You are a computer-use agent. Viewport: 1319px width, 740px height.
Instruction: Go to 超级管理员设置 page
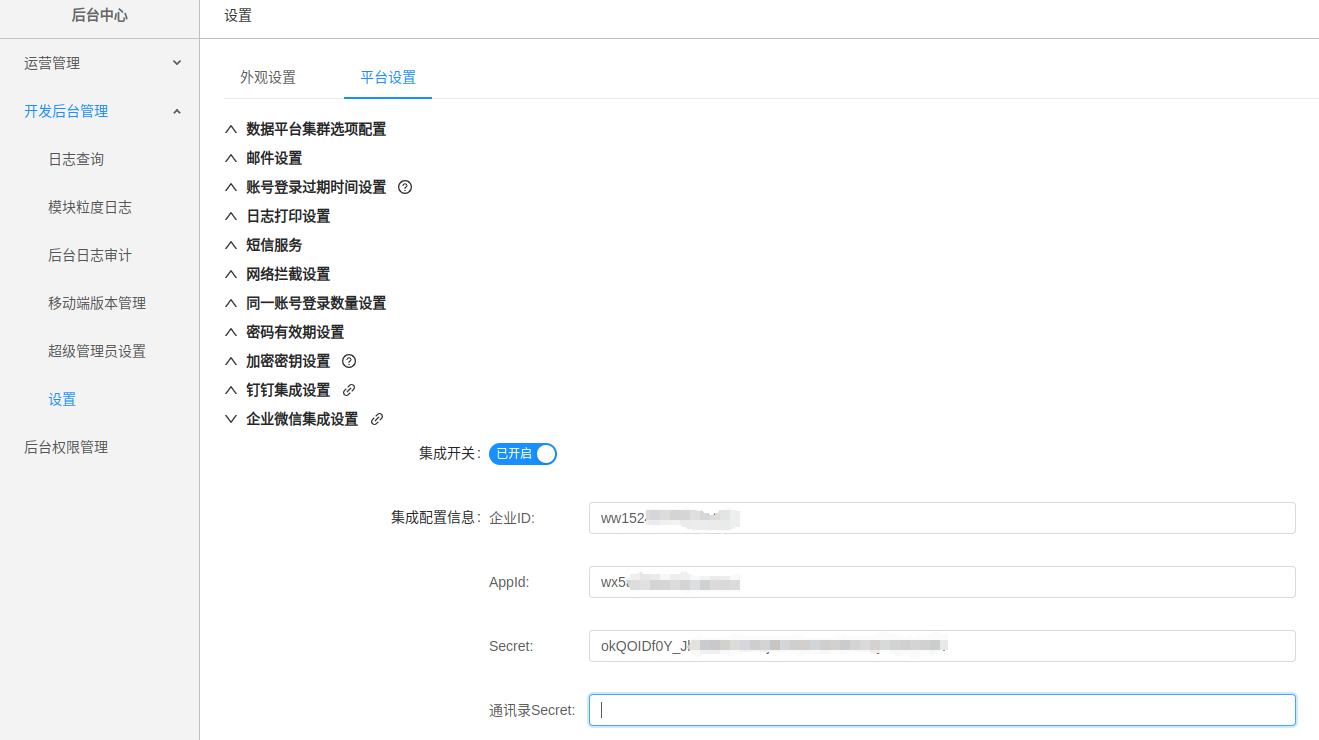[97, 351]
